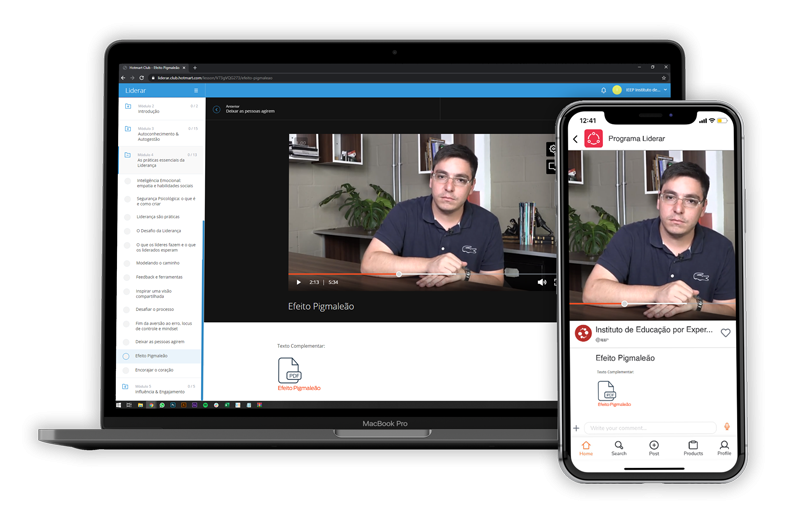The width and height of the screenshot is (800, 523).
Task: Expand Módulo 3 Autoconhecimento & Autogestão
Action: pyautogui.click(x=162, y=134)
